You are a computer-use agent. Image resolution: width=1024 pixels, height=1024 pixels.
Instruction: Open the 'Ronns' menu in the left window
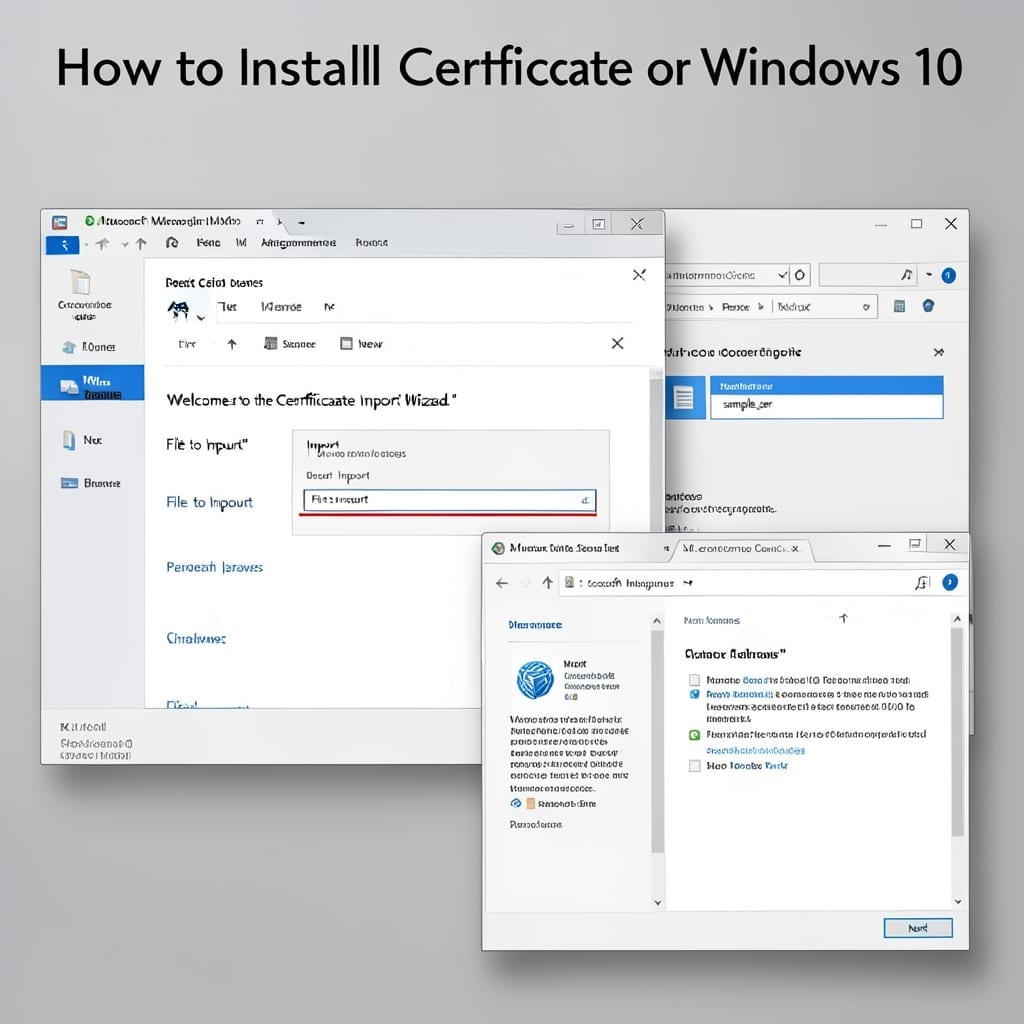tap(372, 243)
